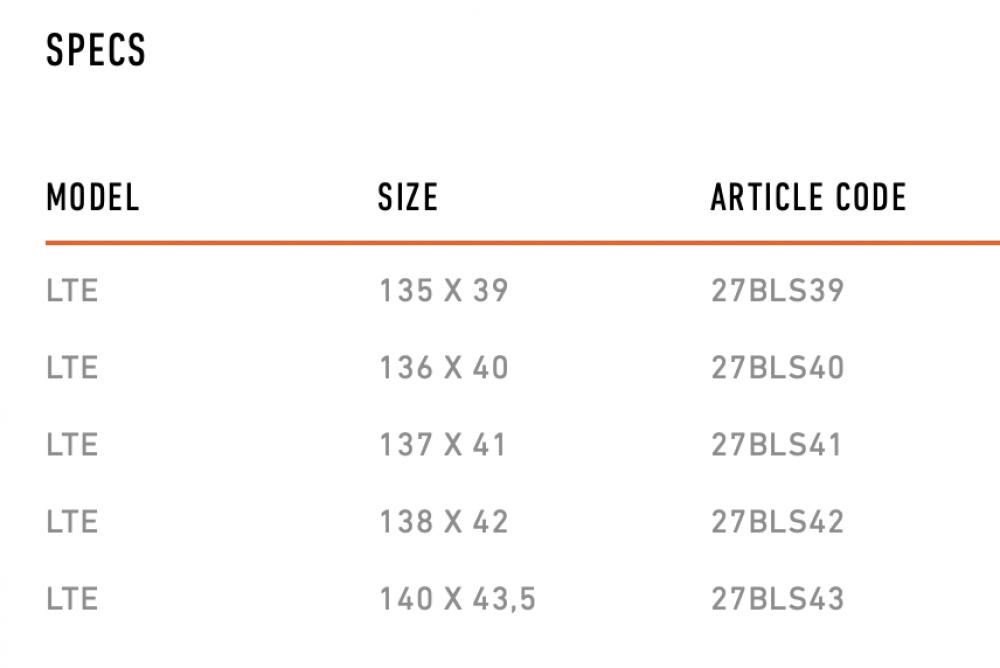Click the orange divider line below the headers
Image resolution: width=1000 pixels, height=668 pixels.
[x=522, y=242]
